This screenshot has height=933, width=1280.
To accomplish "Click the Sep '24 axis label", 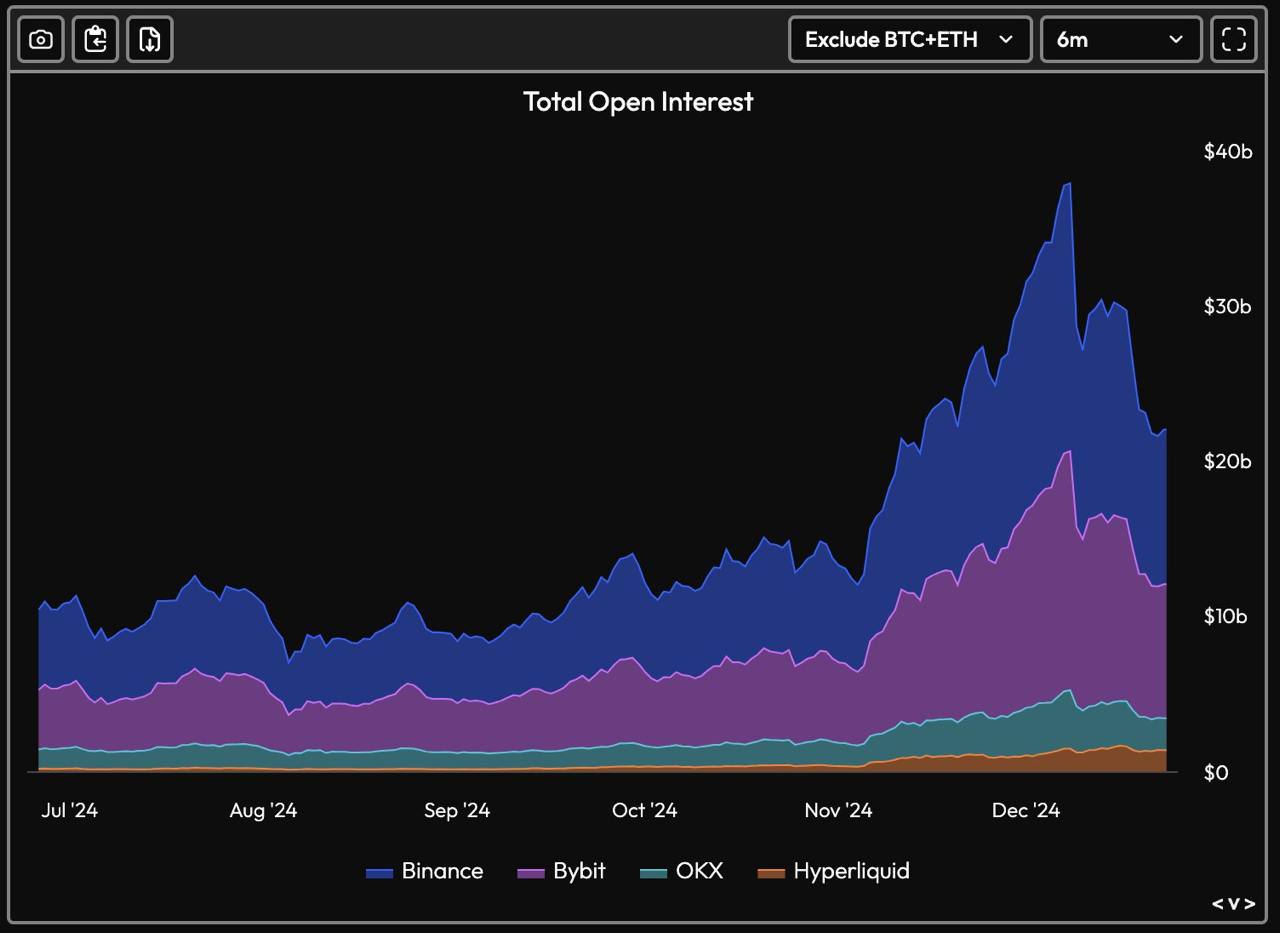I will (x=457, y=810).
